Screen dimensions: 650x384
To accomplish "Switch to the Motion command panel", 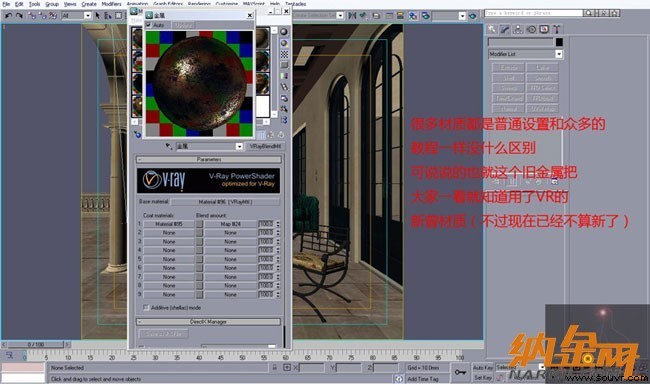I will tap(531, 29).
